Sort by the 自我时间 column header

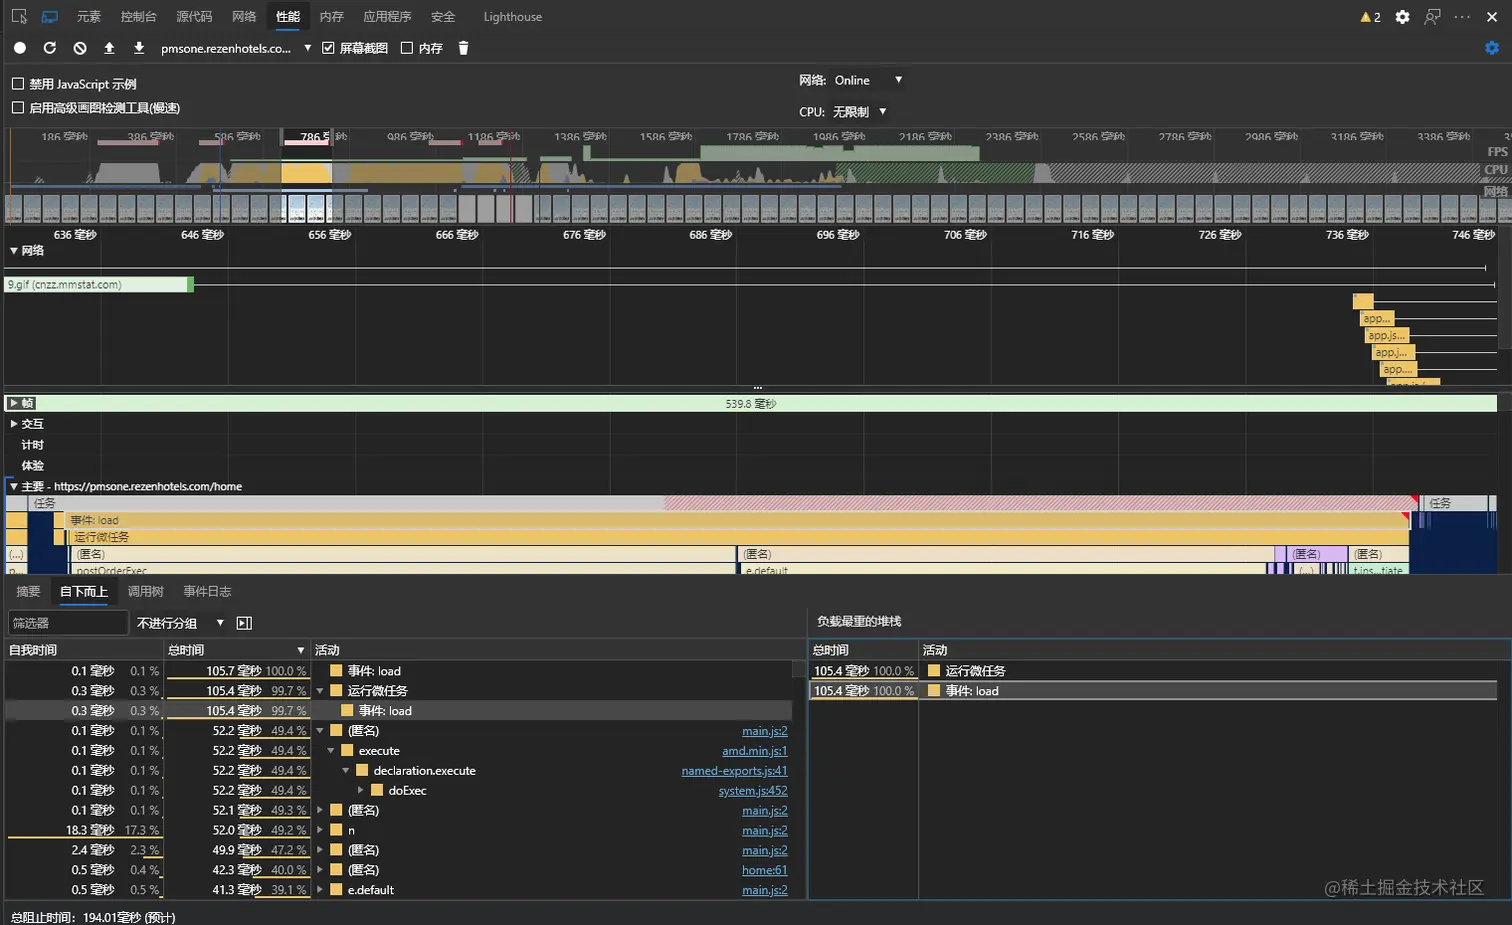(84, 650)
